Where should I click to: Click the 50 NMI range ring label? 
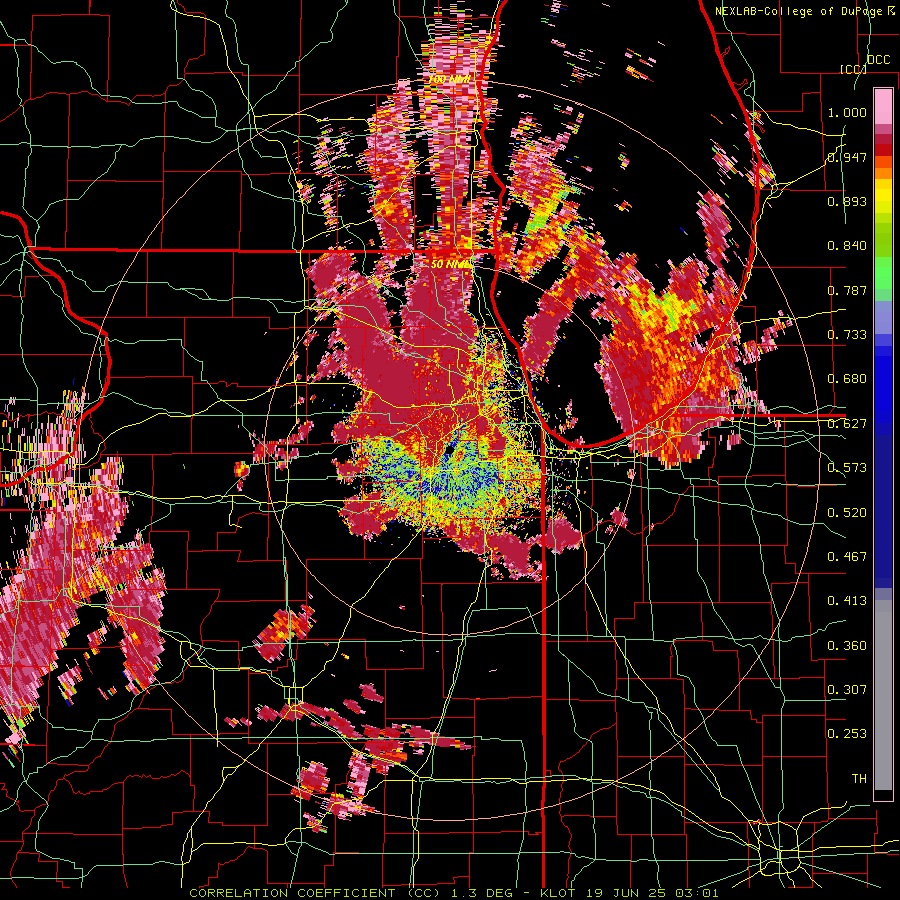pos(451,264)
